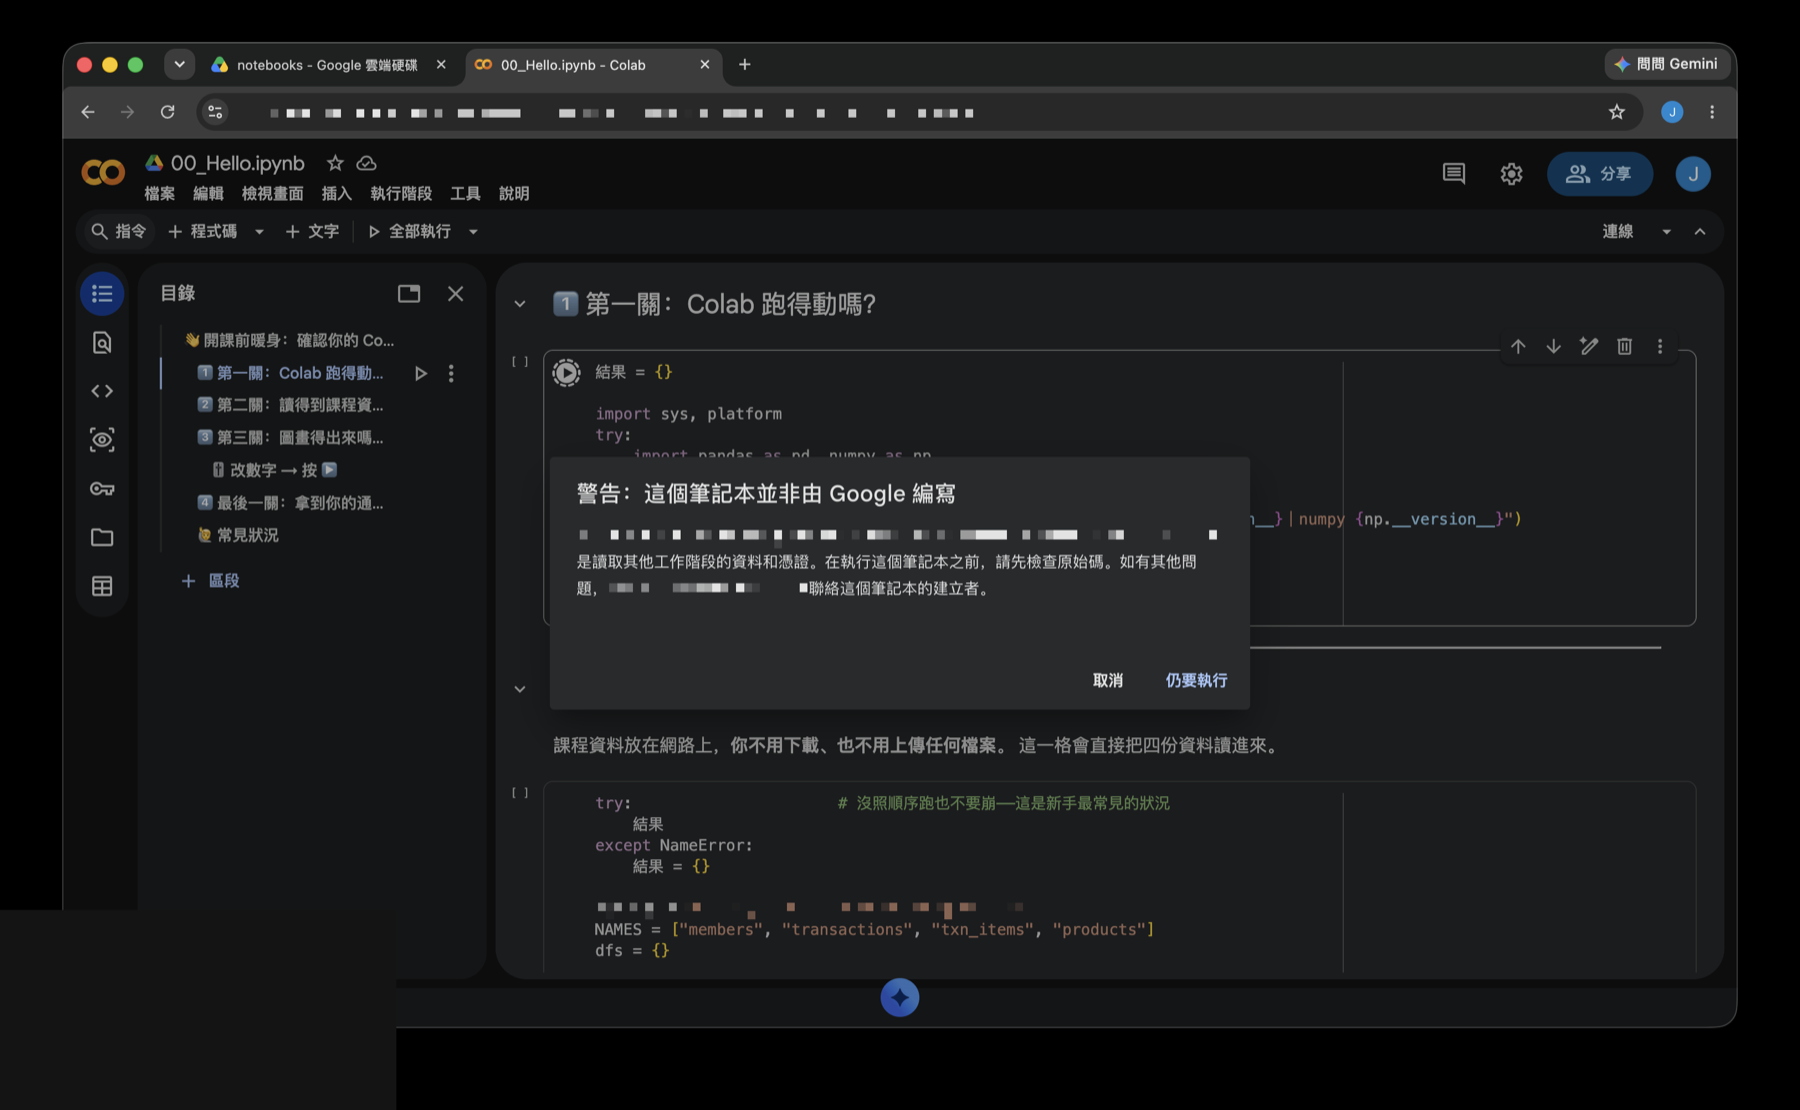Open the 指令 command search

pos(119,232)
